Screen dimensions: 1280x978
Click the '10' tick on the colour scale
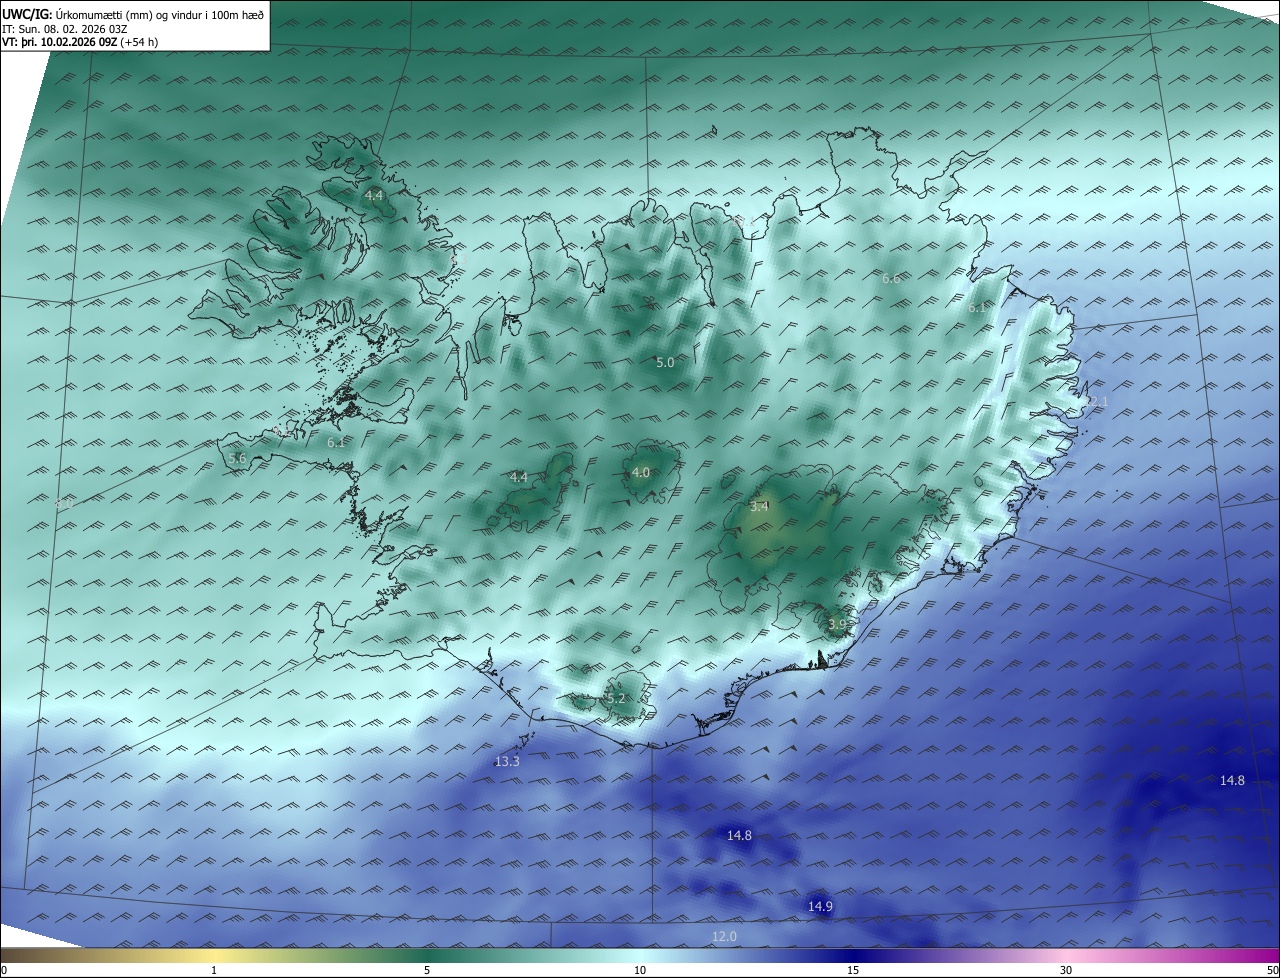pos(640,970)
